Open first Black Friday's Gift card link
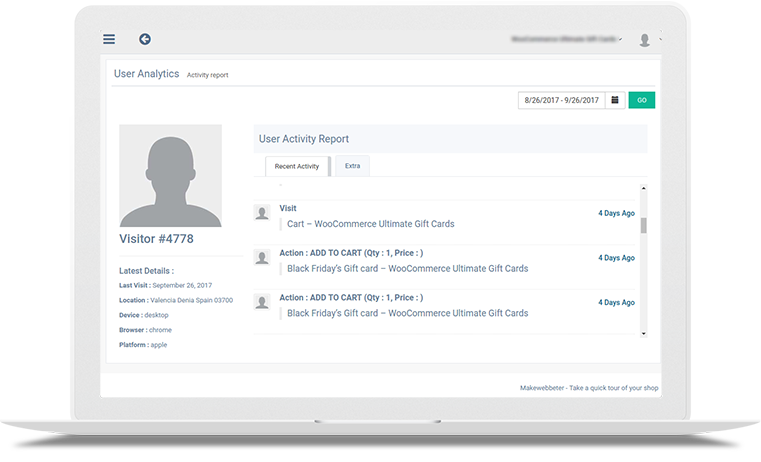This screenshot has height=462, width=761. (x=407, y=269)
